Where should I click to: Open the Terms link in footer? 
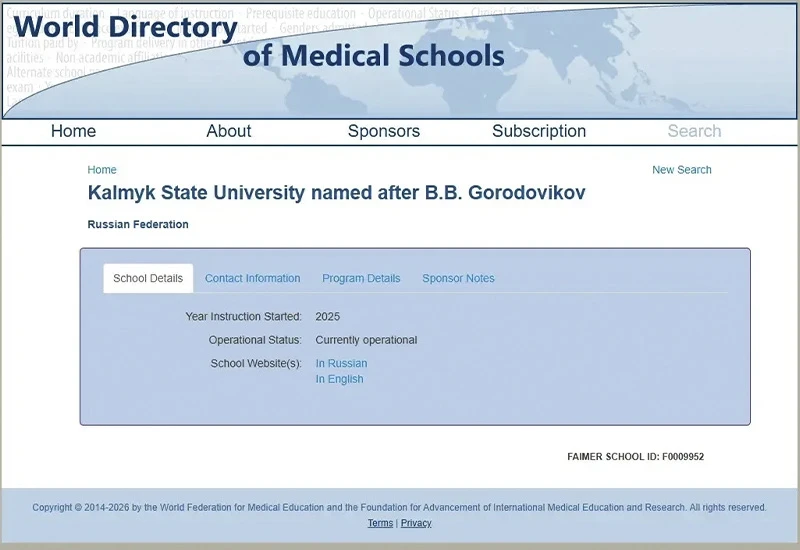(380, 523)
